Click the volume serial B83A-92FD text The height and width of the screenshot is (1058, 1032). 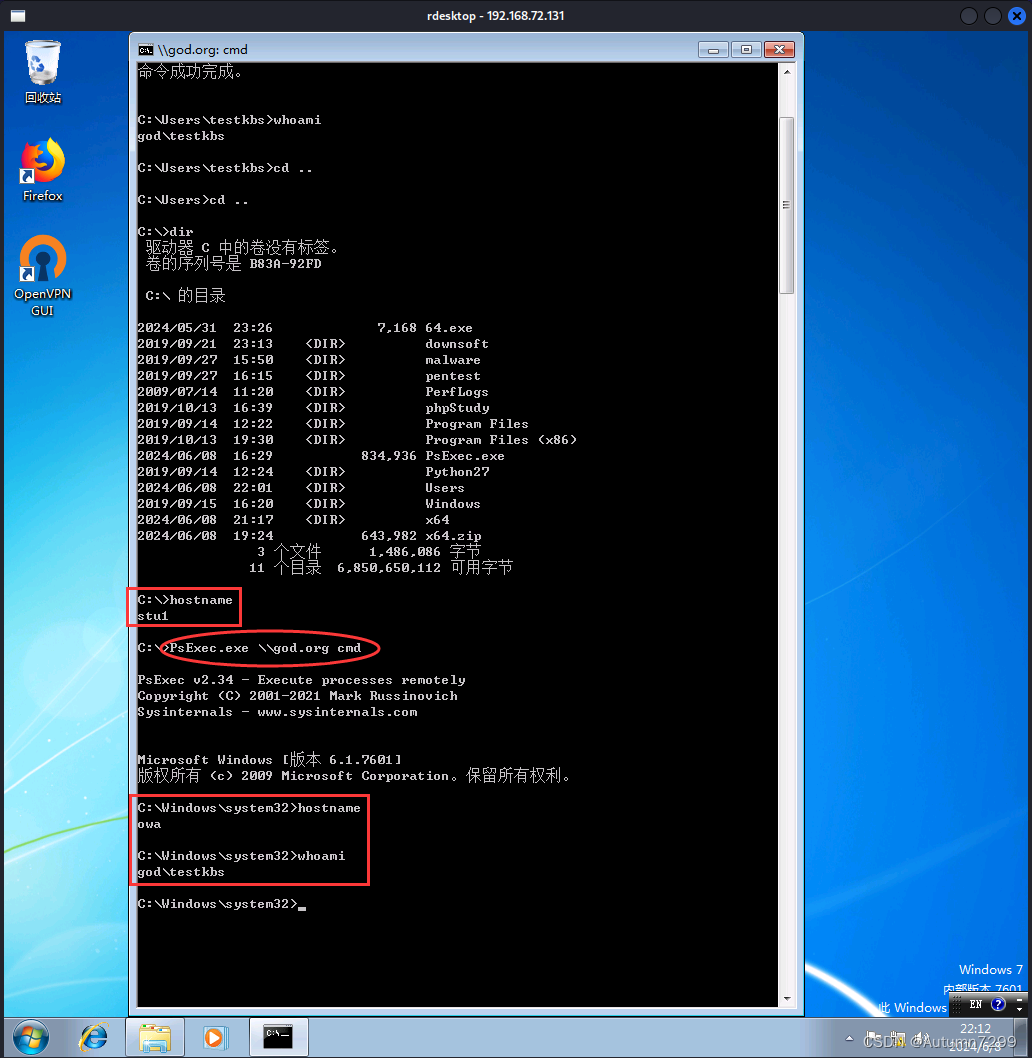pos(285,264)
